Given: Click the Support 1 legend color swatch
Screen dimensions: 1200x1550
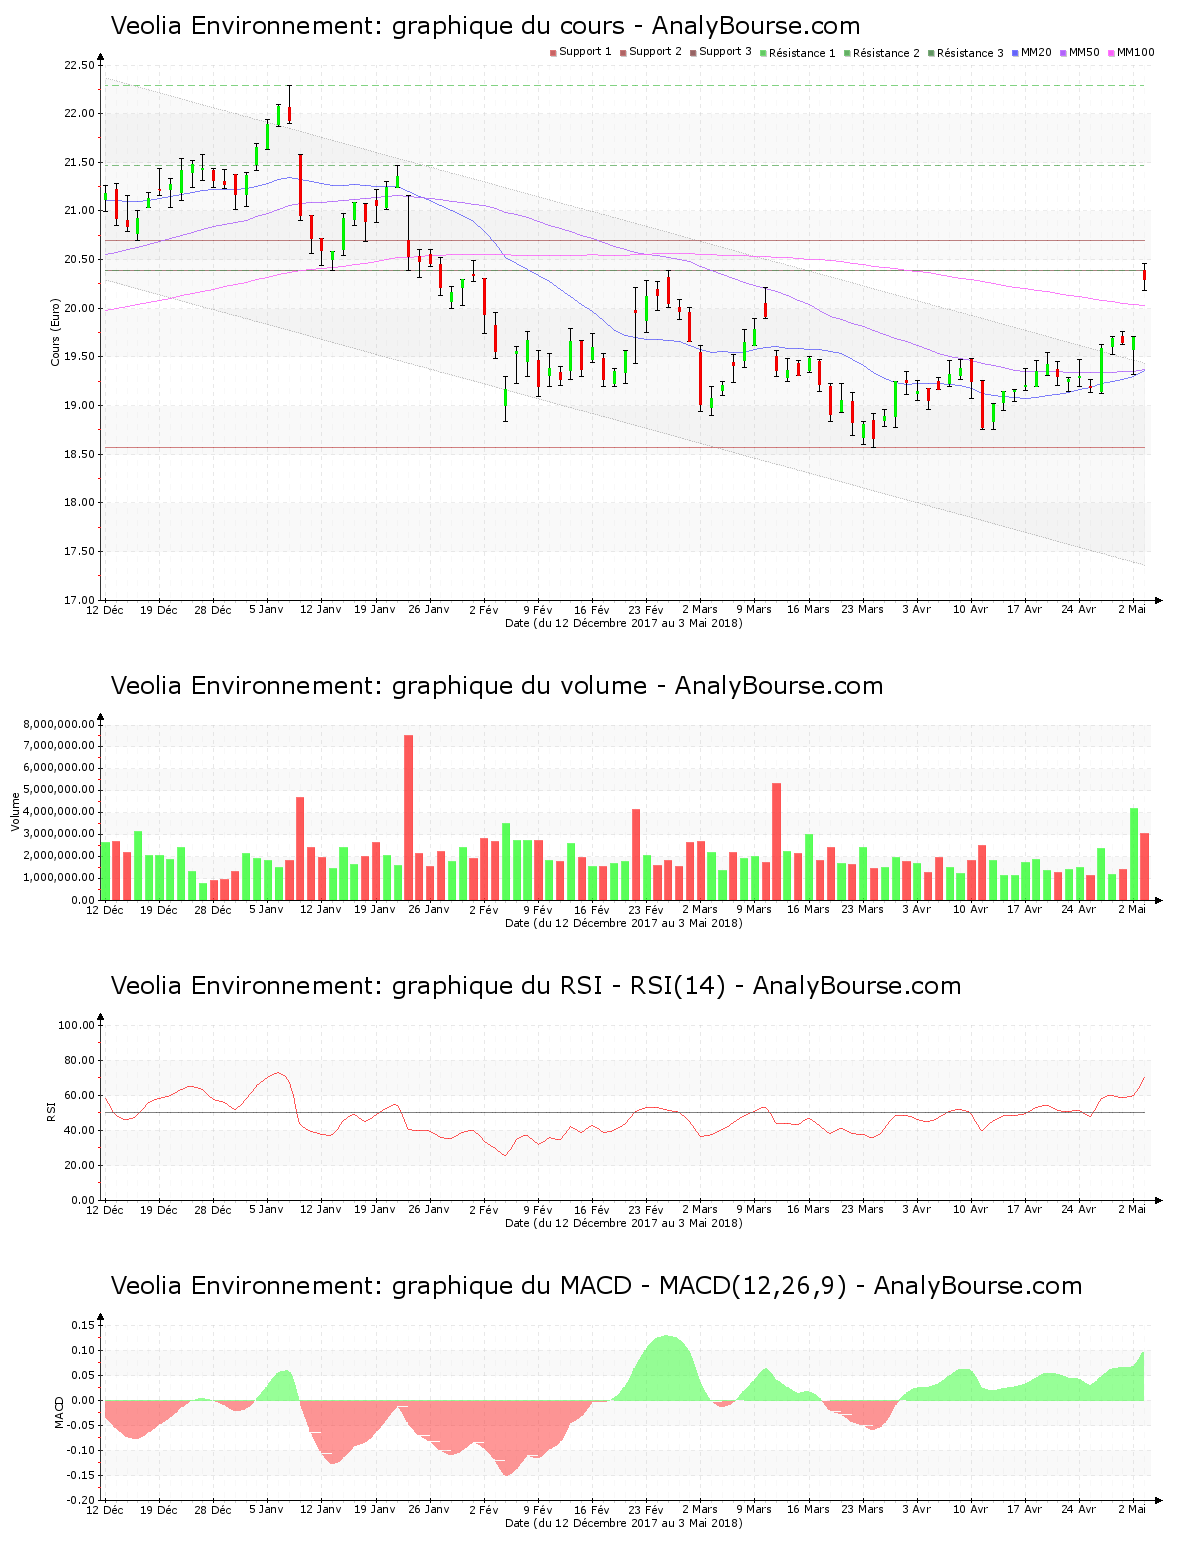Looking at the screenshot, I should coord(553,53).
